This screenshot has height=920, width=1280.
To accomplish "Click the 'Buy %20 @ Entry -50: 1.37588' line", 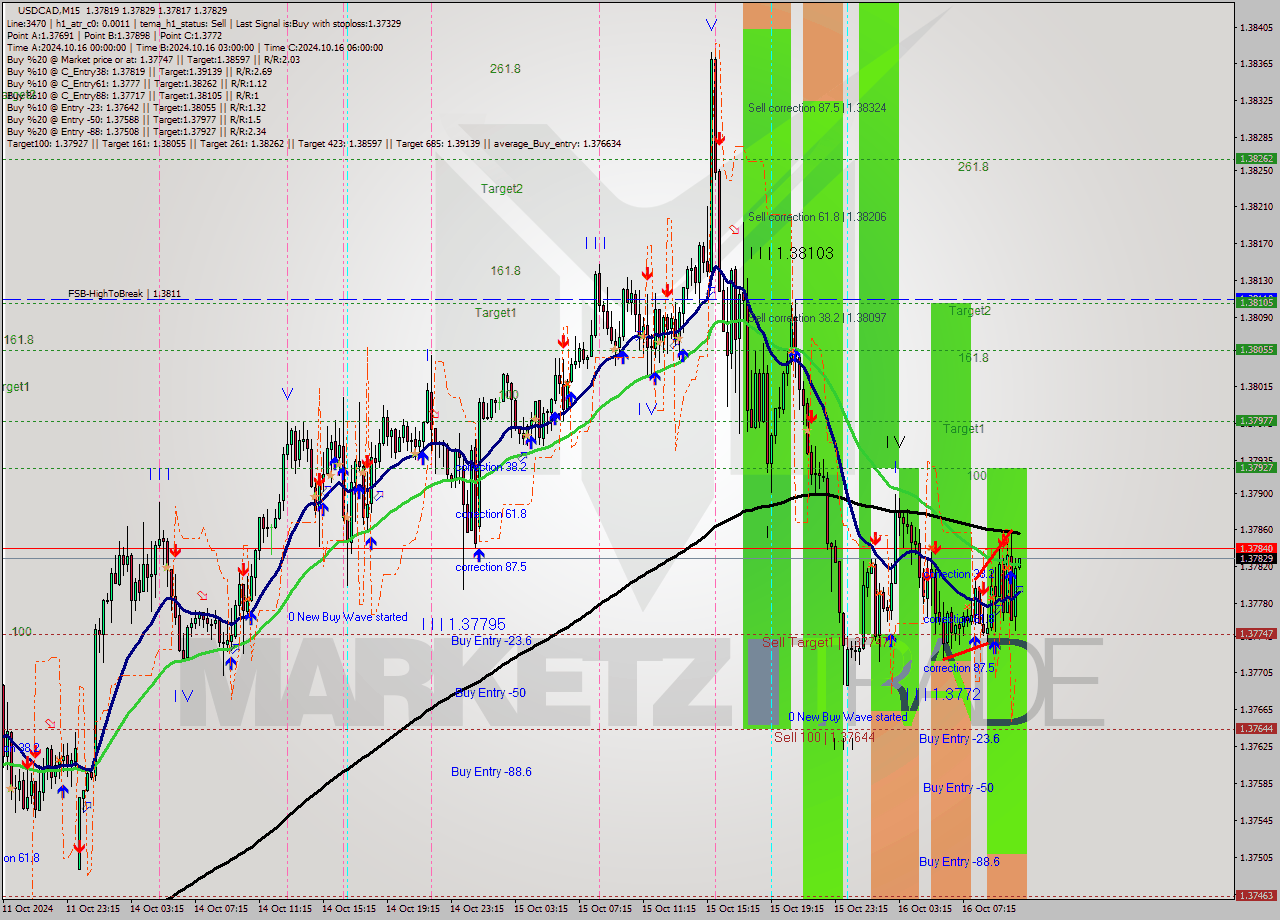I will pos(136,119).
